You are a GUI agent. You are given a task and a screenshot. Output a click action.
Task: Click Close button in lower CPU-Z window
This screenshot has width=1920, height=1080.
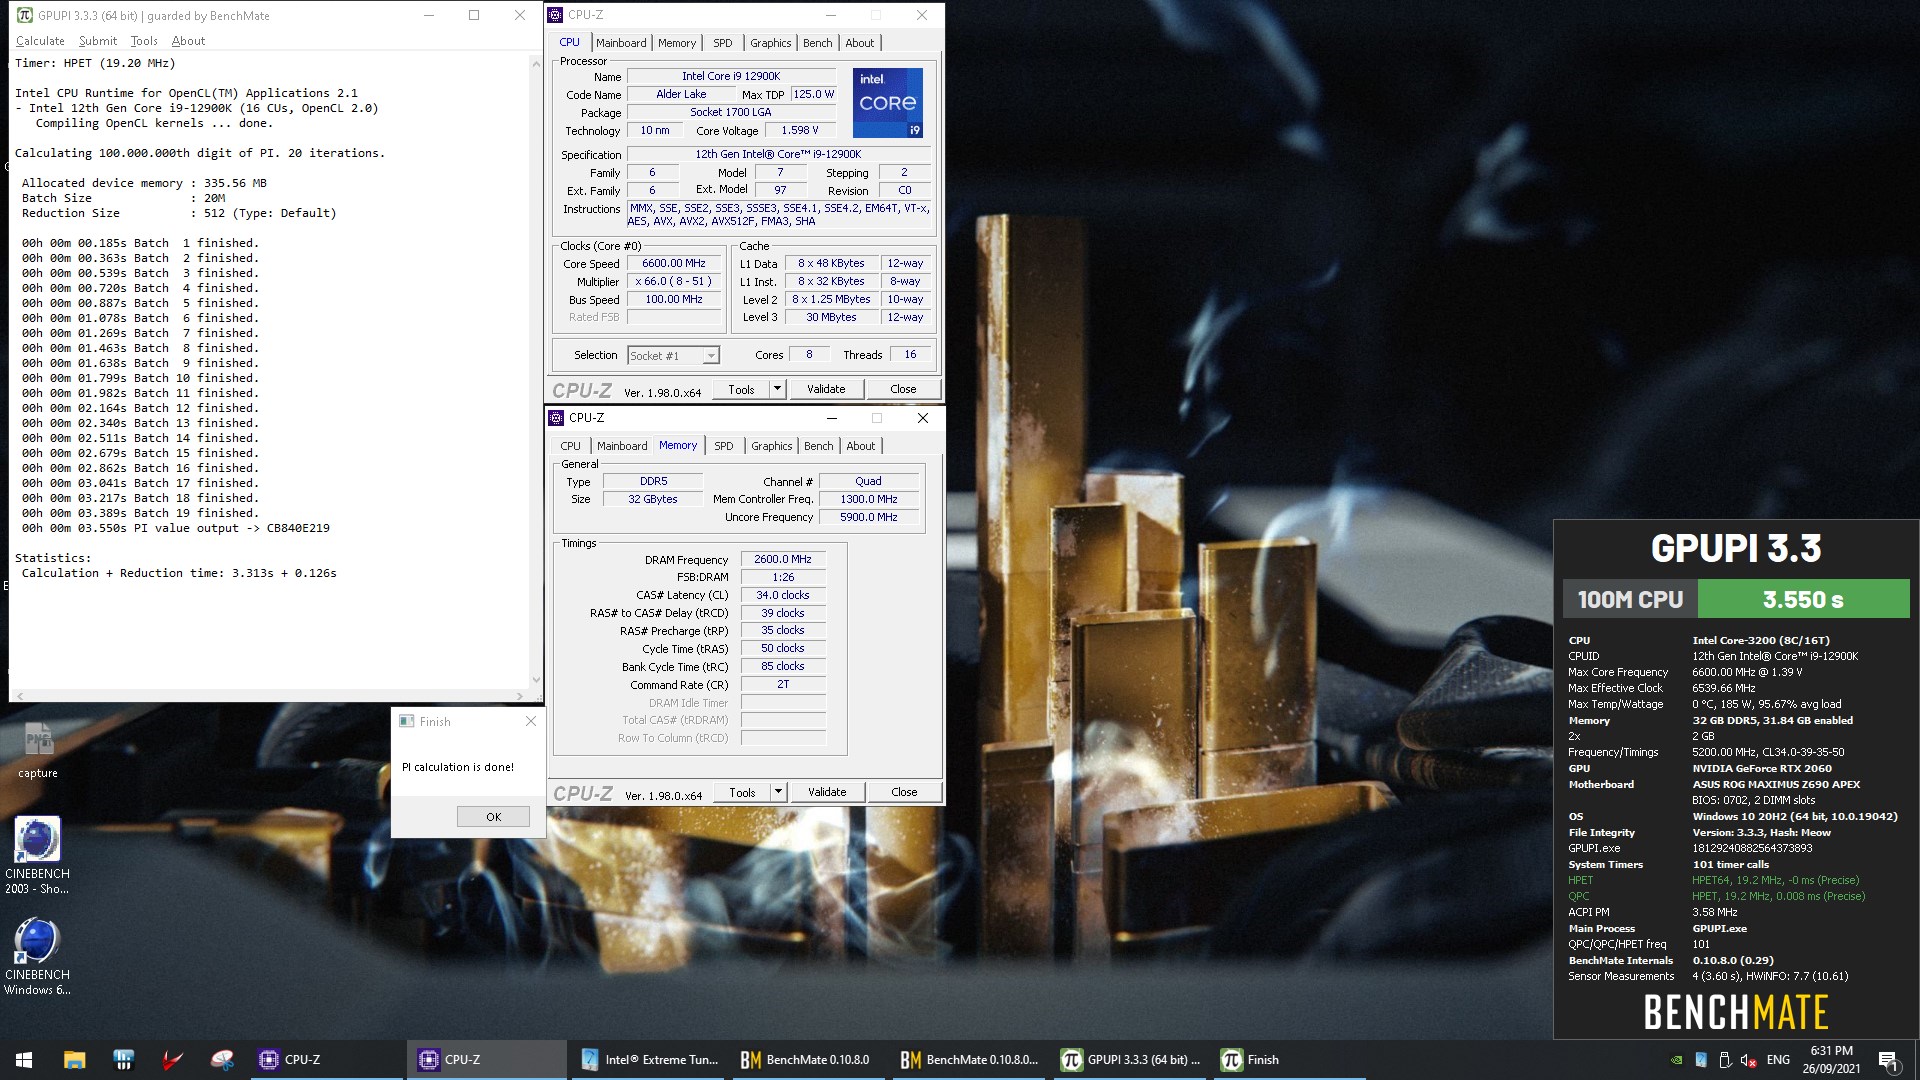click(904, 793)
